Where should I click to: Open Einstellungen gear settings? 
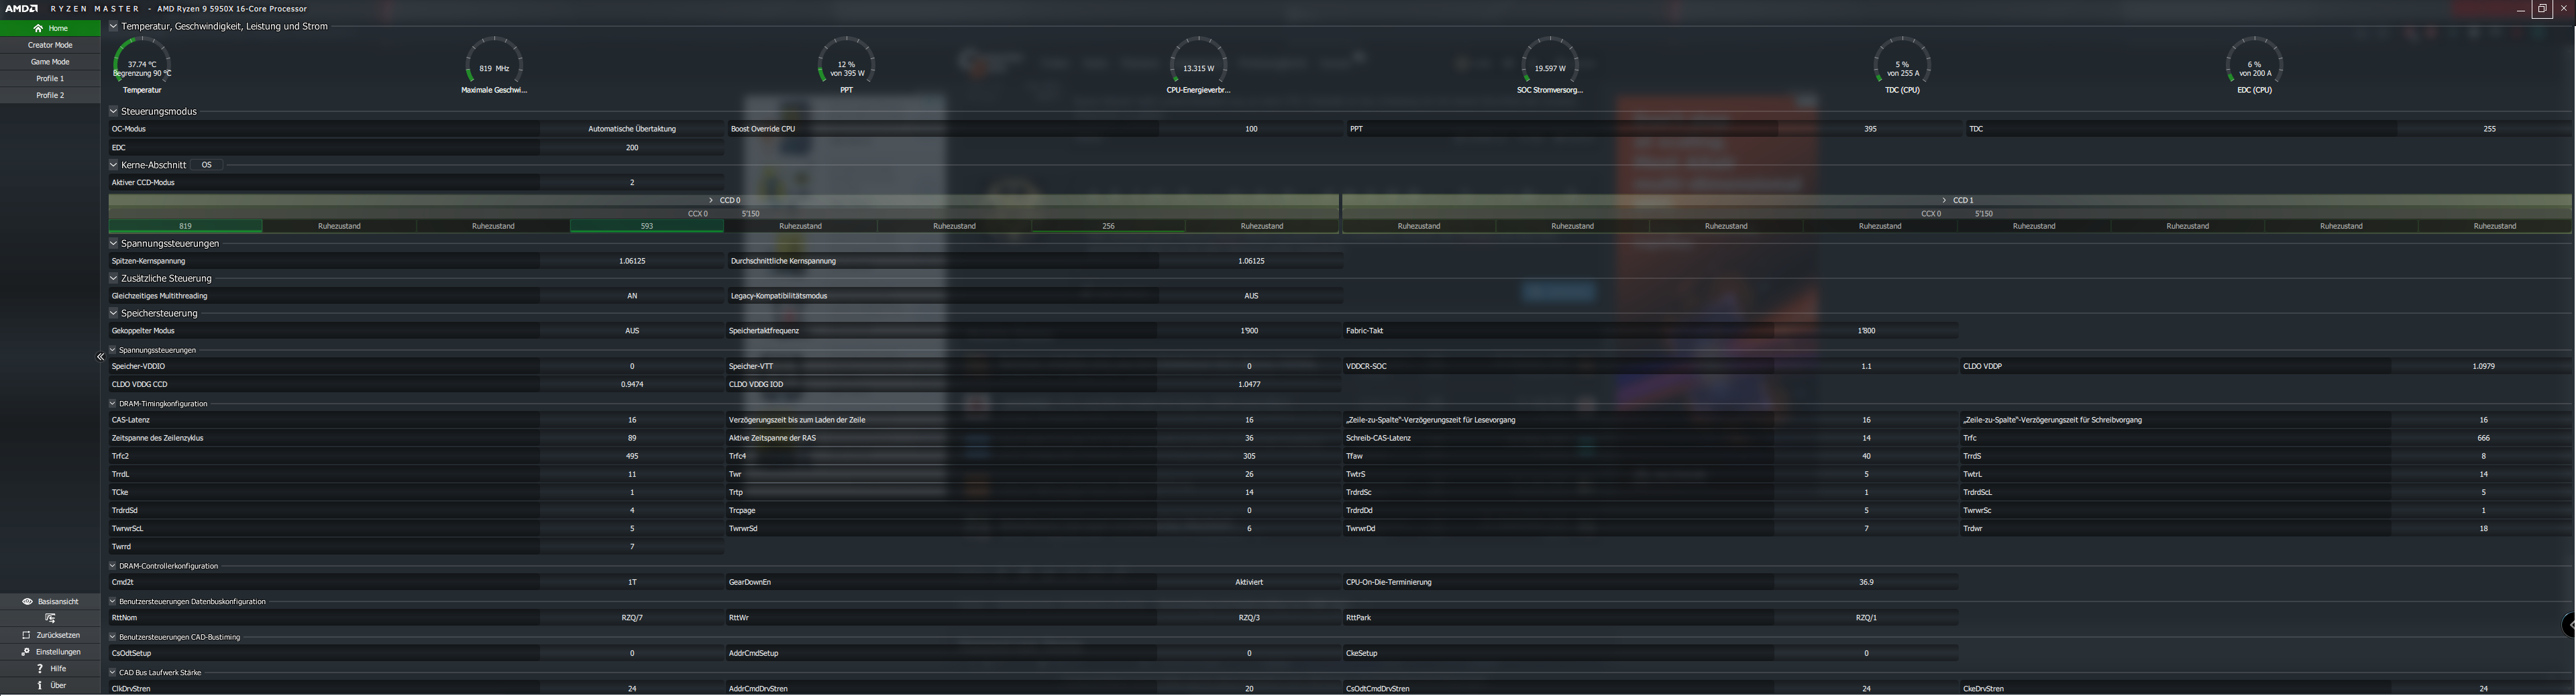coord(50,652)
